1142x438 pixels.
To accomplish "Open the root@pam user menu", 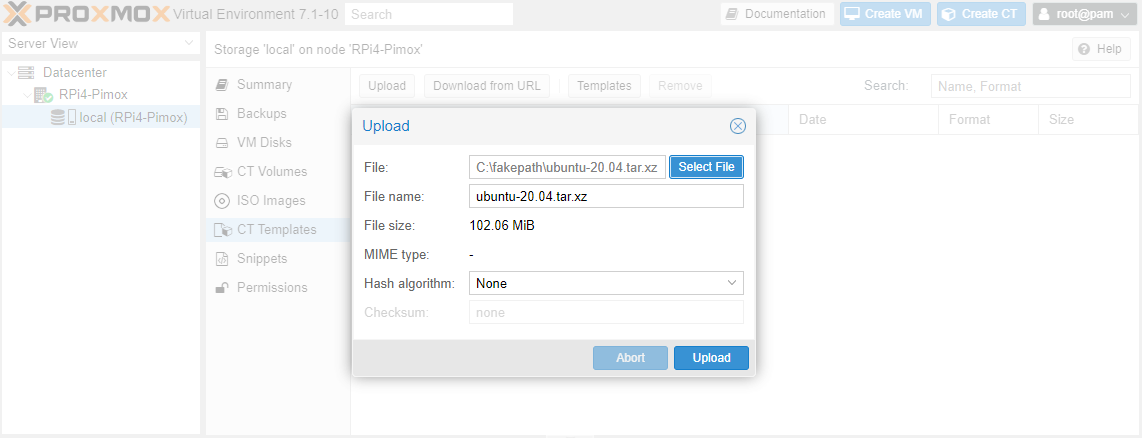I will (1082, 14).
